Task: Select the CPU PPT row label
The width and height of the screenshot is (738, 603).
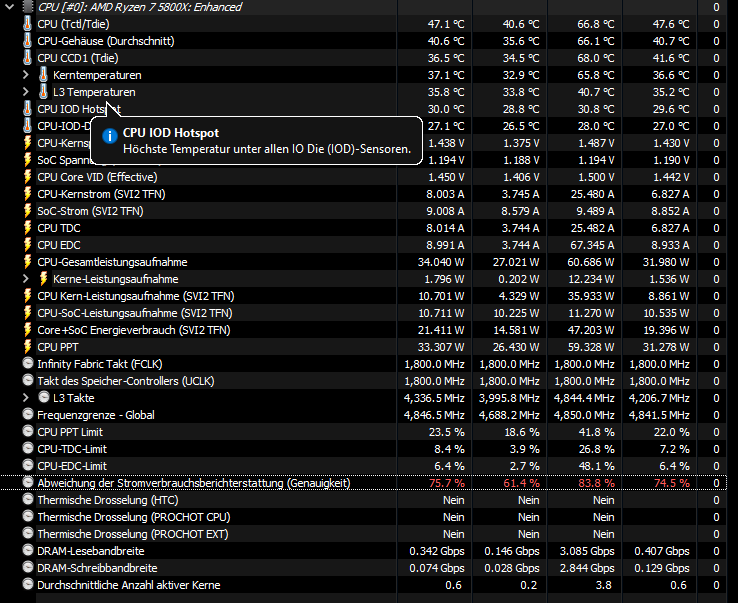Action: coord(58,347)
